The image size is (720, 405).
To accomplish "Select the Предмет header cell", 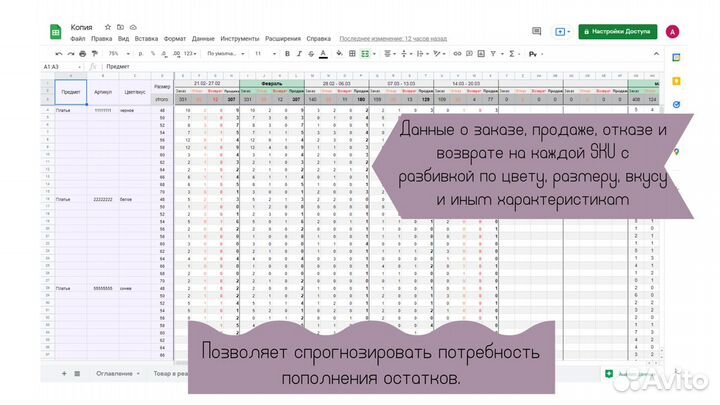I will 71,92.
